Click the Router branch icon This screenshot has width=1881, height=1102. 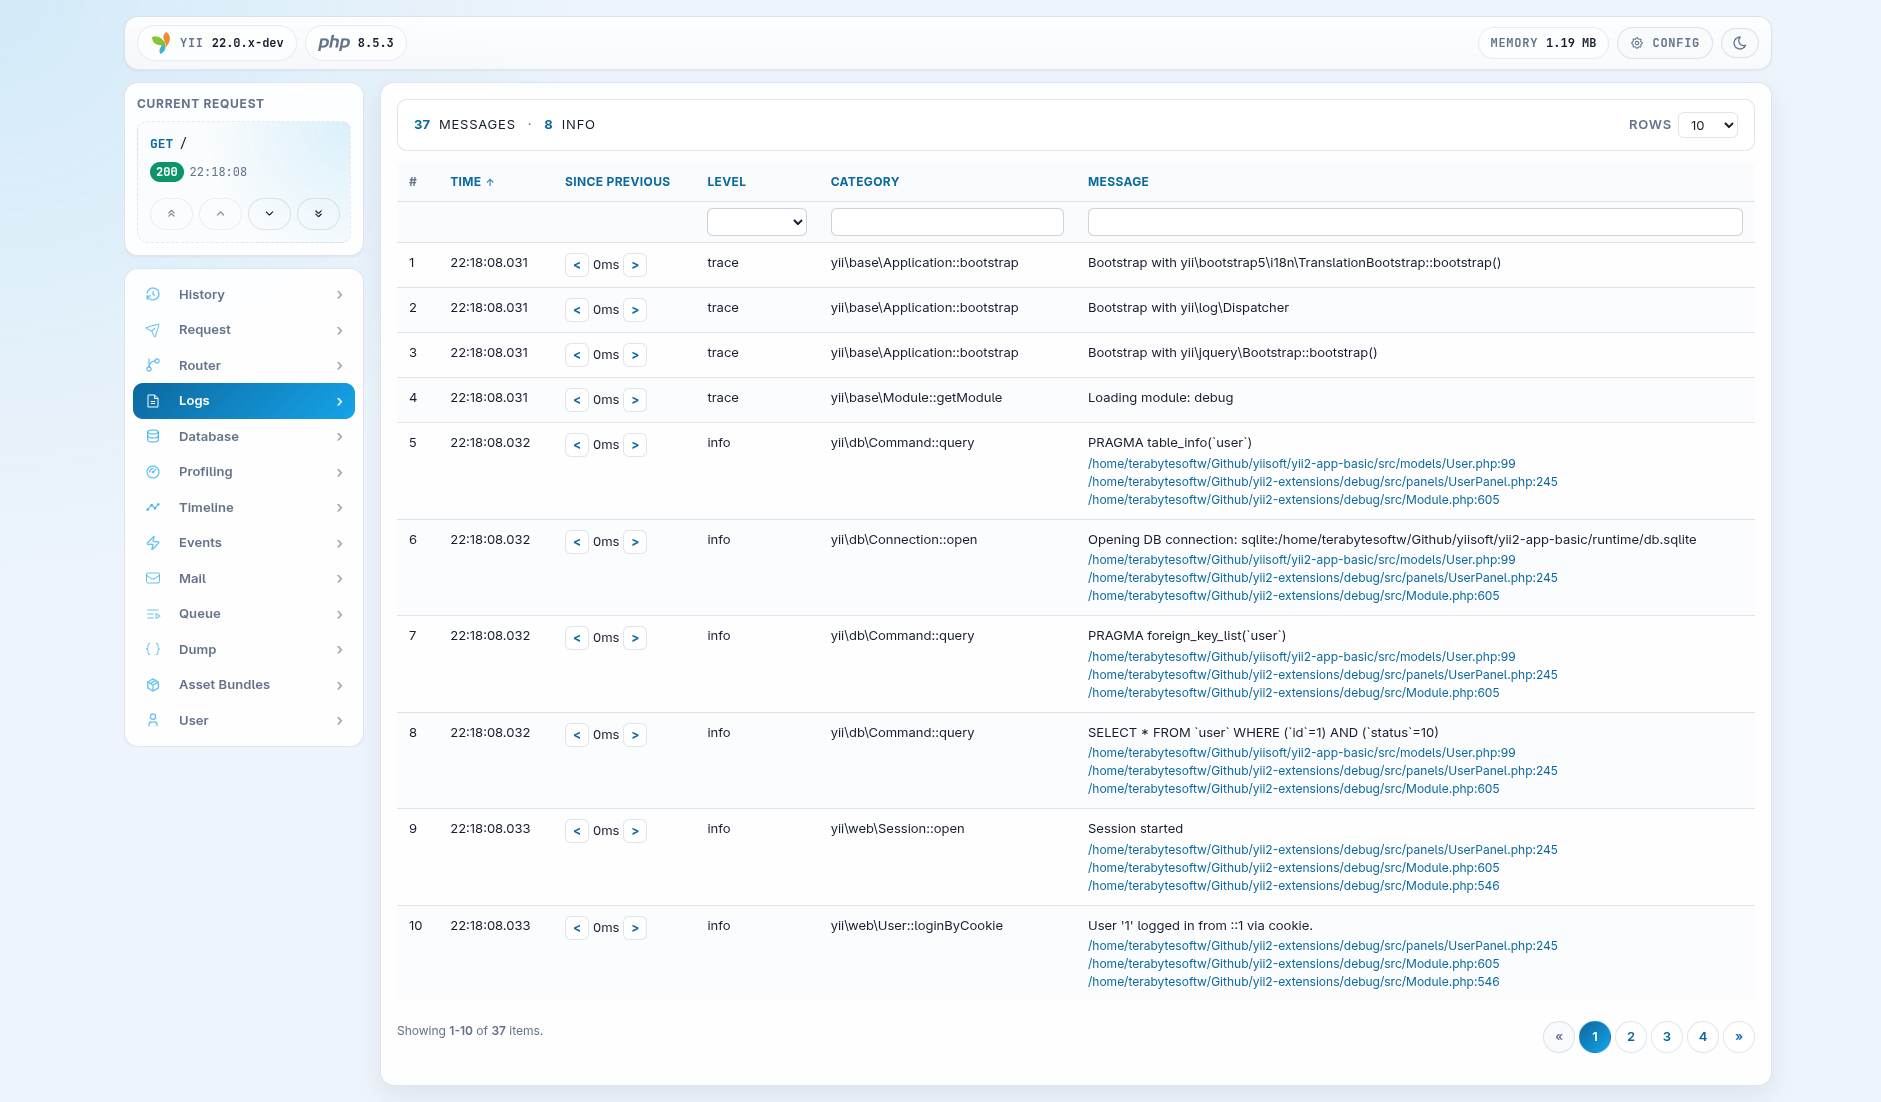pos(153,365)
